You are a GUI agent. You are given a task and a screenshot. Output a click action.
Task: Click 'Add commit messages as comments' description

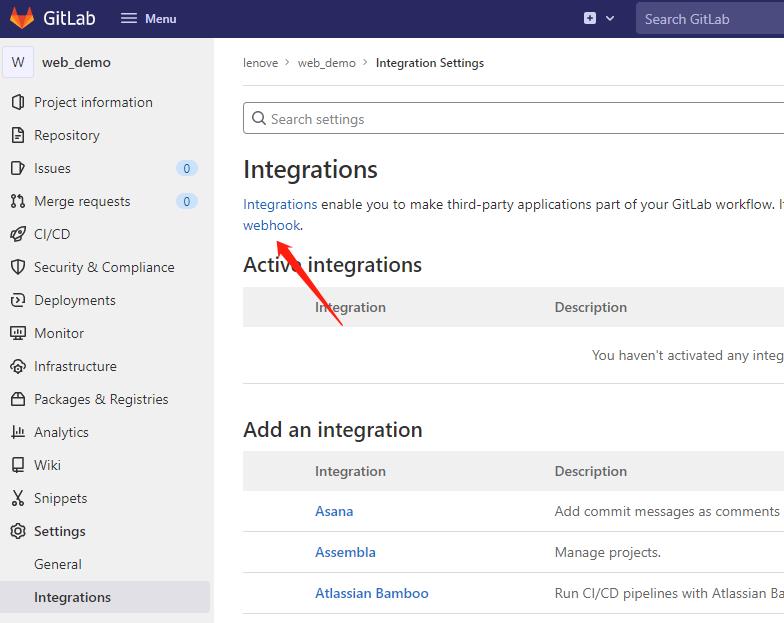[x=668, y=511]
